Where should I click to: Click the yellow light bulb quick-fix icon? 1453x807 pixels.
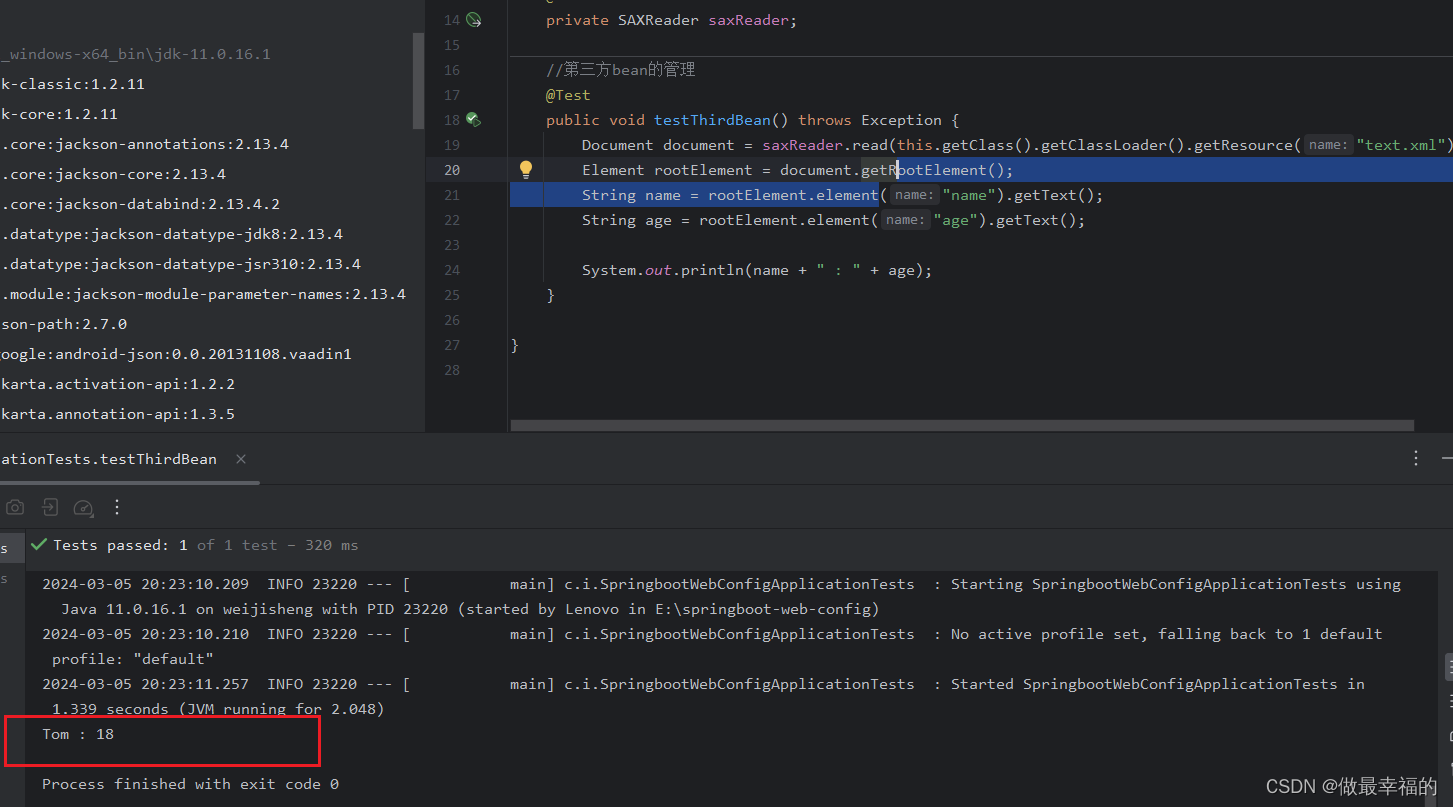[x=526, y=169]
